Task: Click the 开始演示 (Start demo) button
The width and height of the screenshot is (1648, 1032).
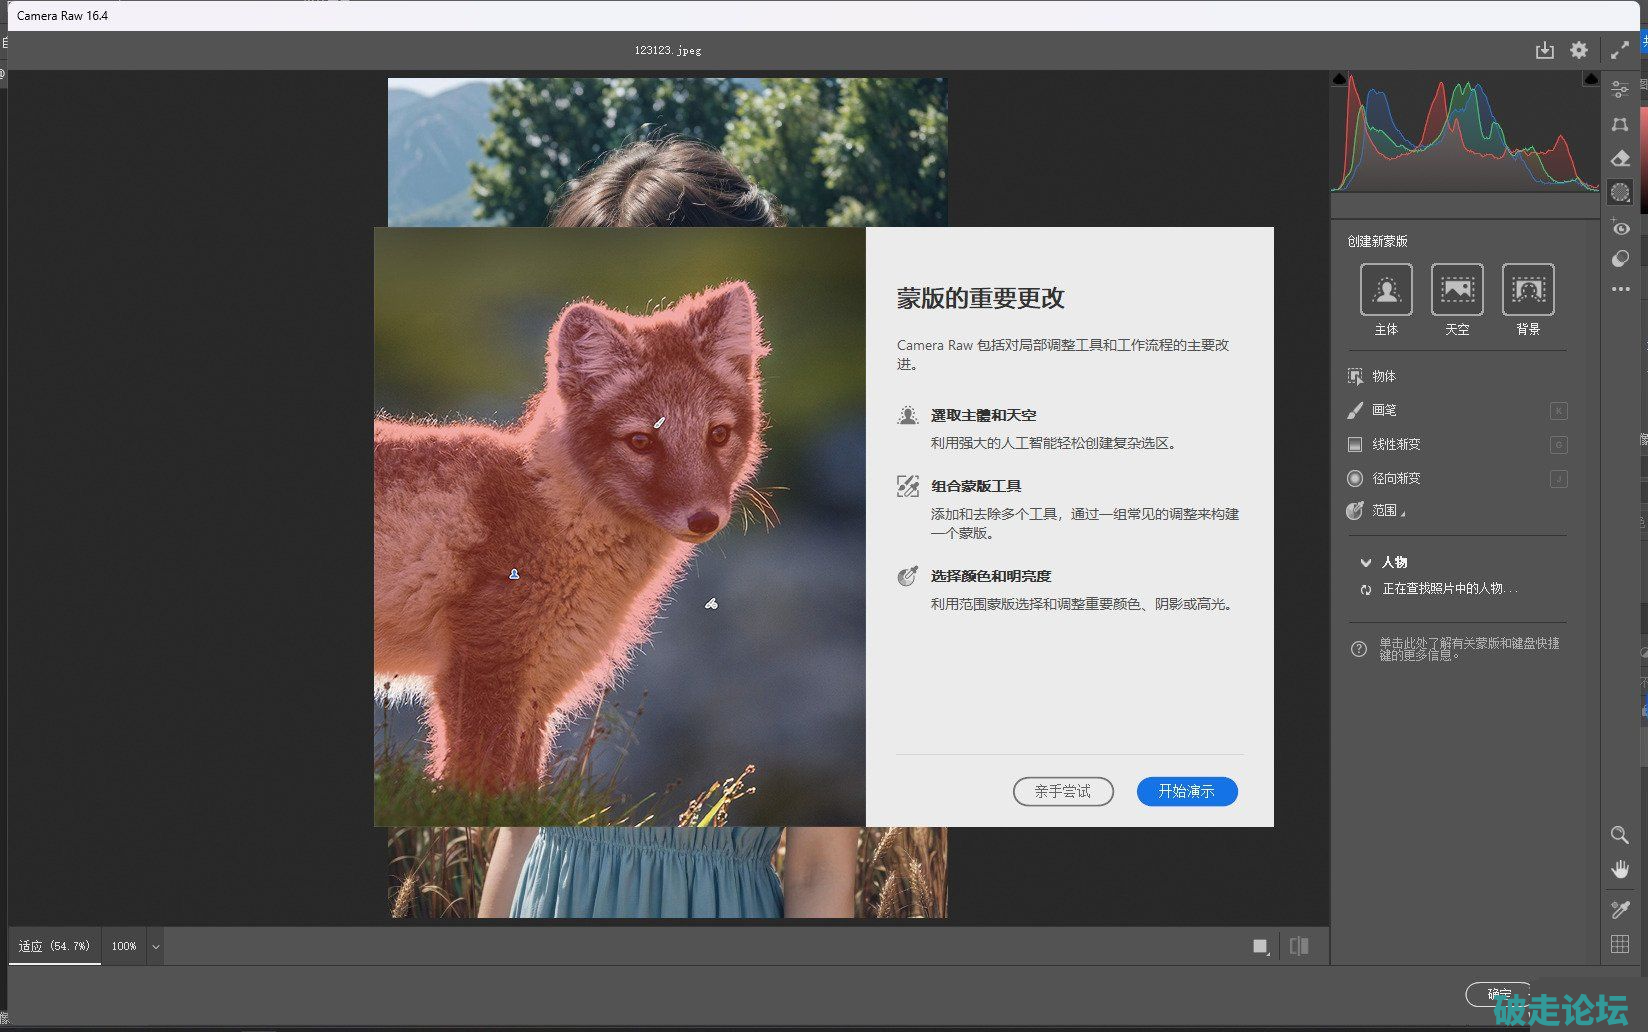Action: pyautogui.click(x=1187, y=791)
